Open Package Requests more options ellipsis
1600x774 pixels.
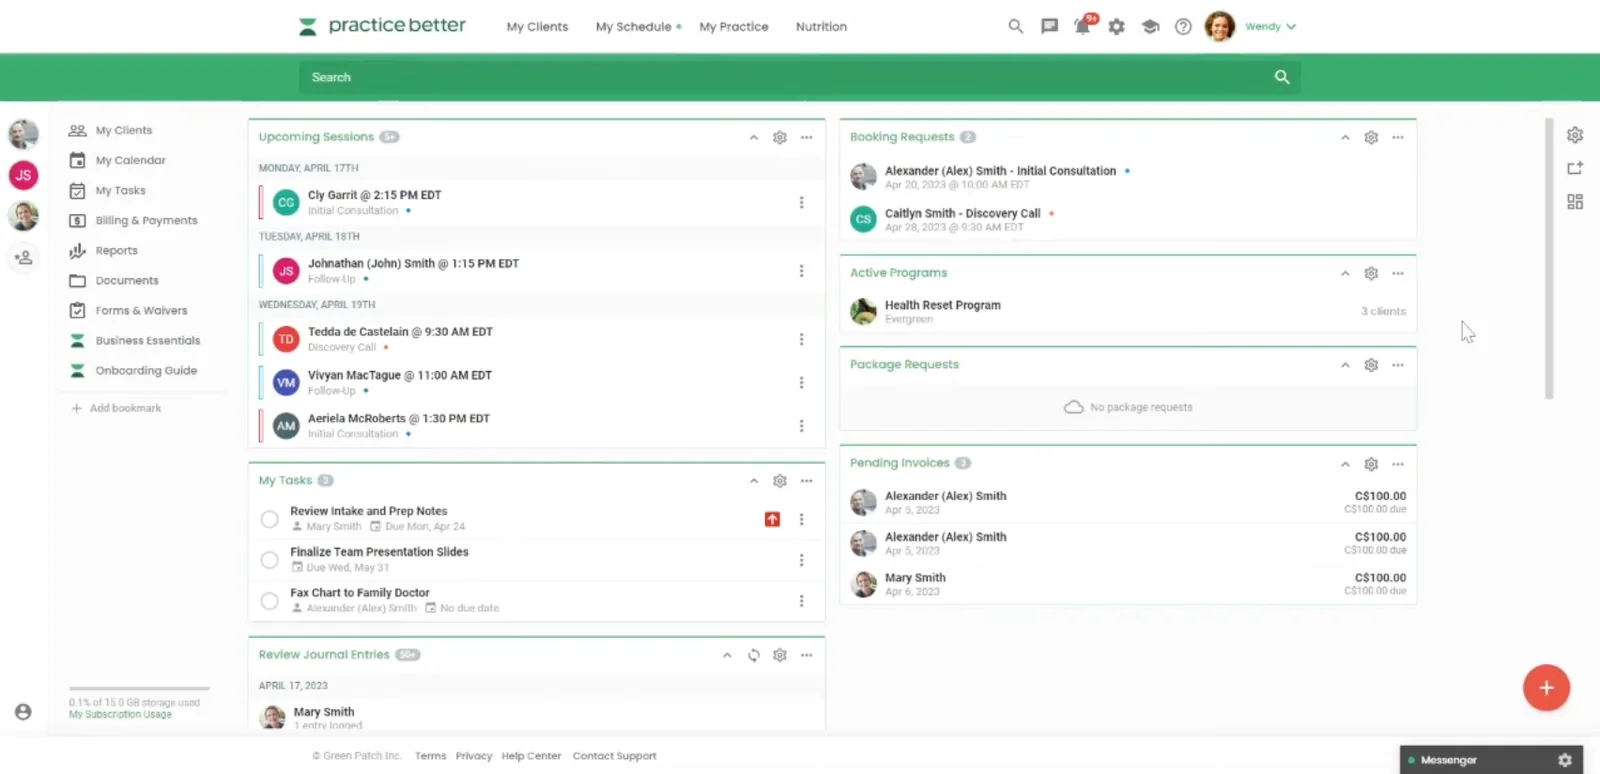[1398, 365]
